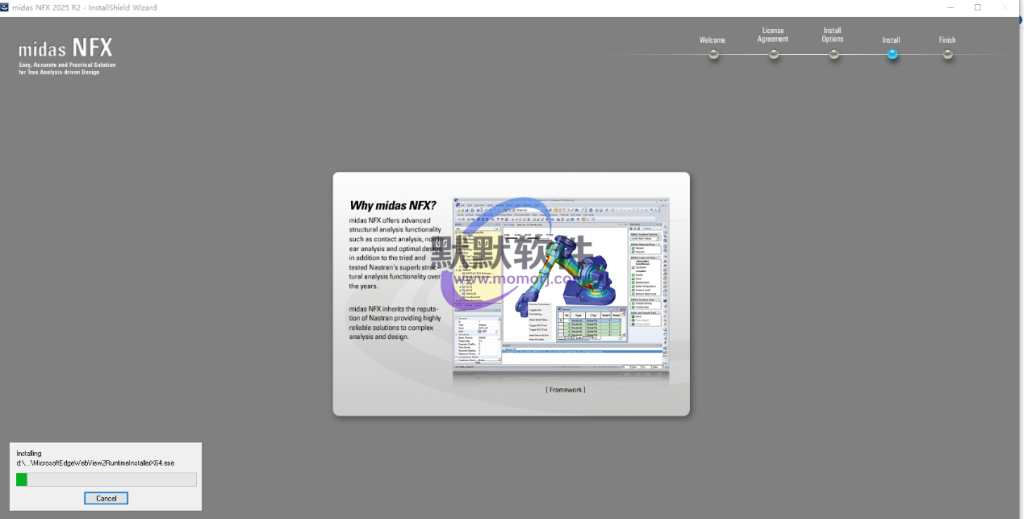Click the Install Options step indicator dot
This screenshot has height=519, width=1024.
833,54
